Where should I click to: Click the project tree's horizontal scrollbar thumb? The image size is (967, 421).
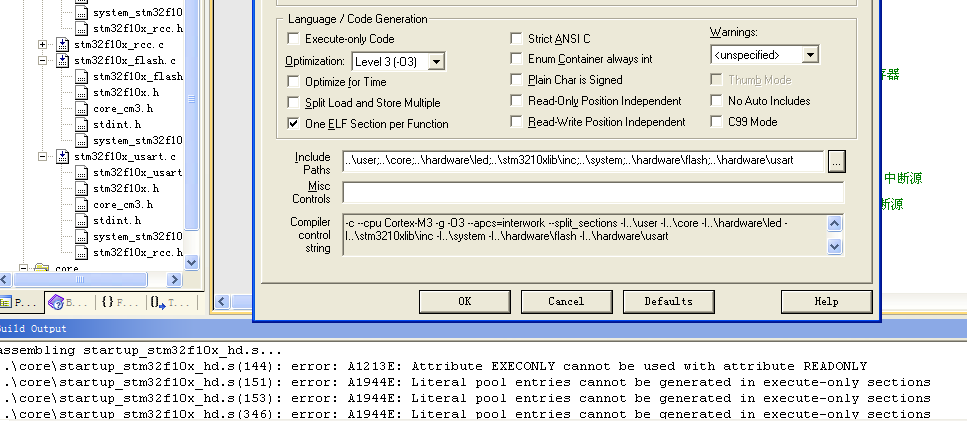[80, 280]
